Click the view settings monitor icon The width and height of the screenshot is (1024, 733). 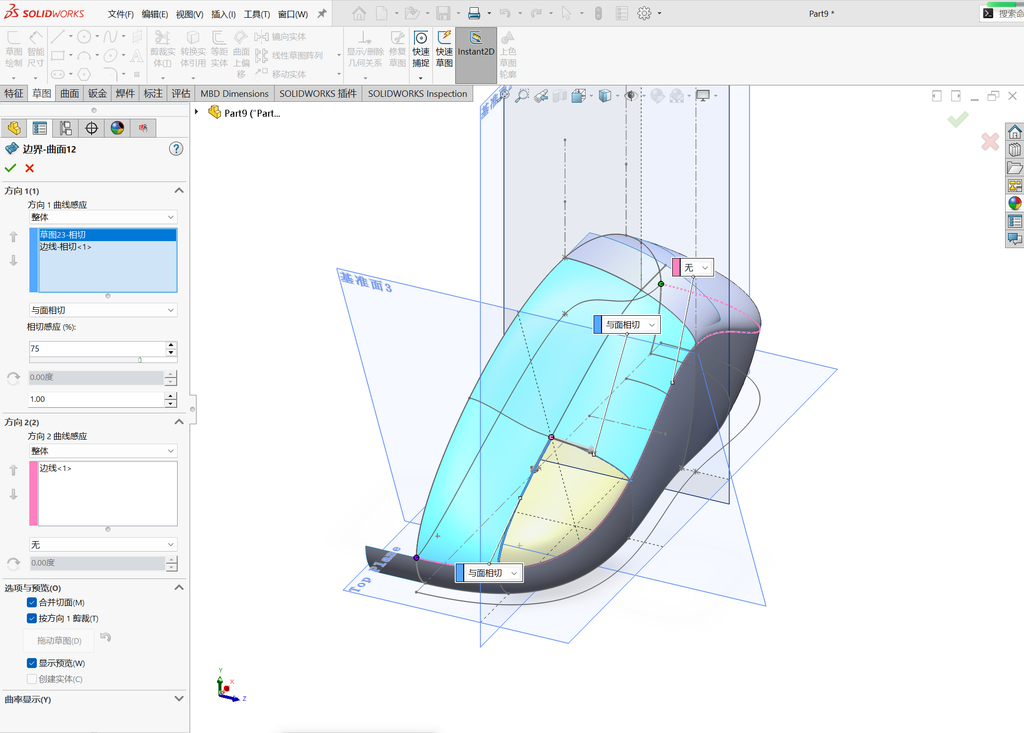[x=703, y=96]
